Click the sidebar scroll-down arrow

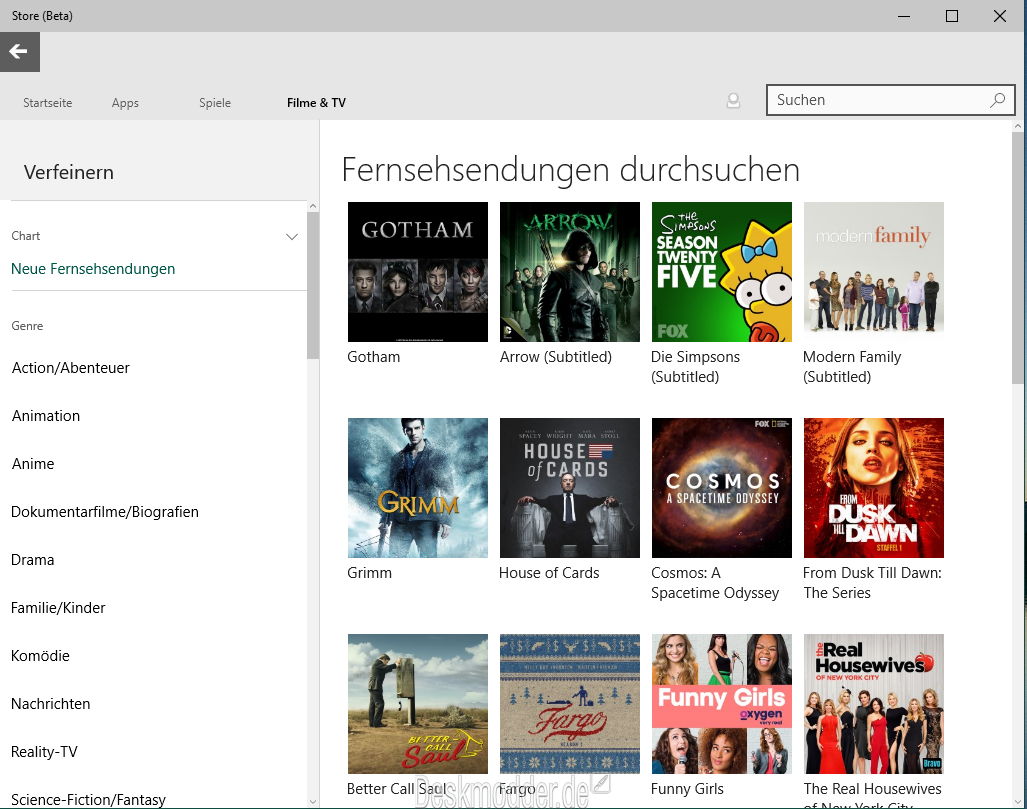pos(313,802)
